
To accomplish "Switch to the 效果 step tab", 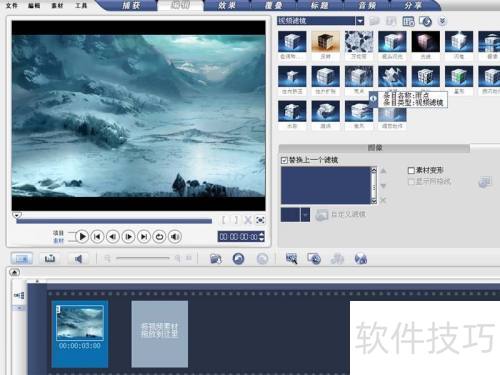I will coord(227,5).
